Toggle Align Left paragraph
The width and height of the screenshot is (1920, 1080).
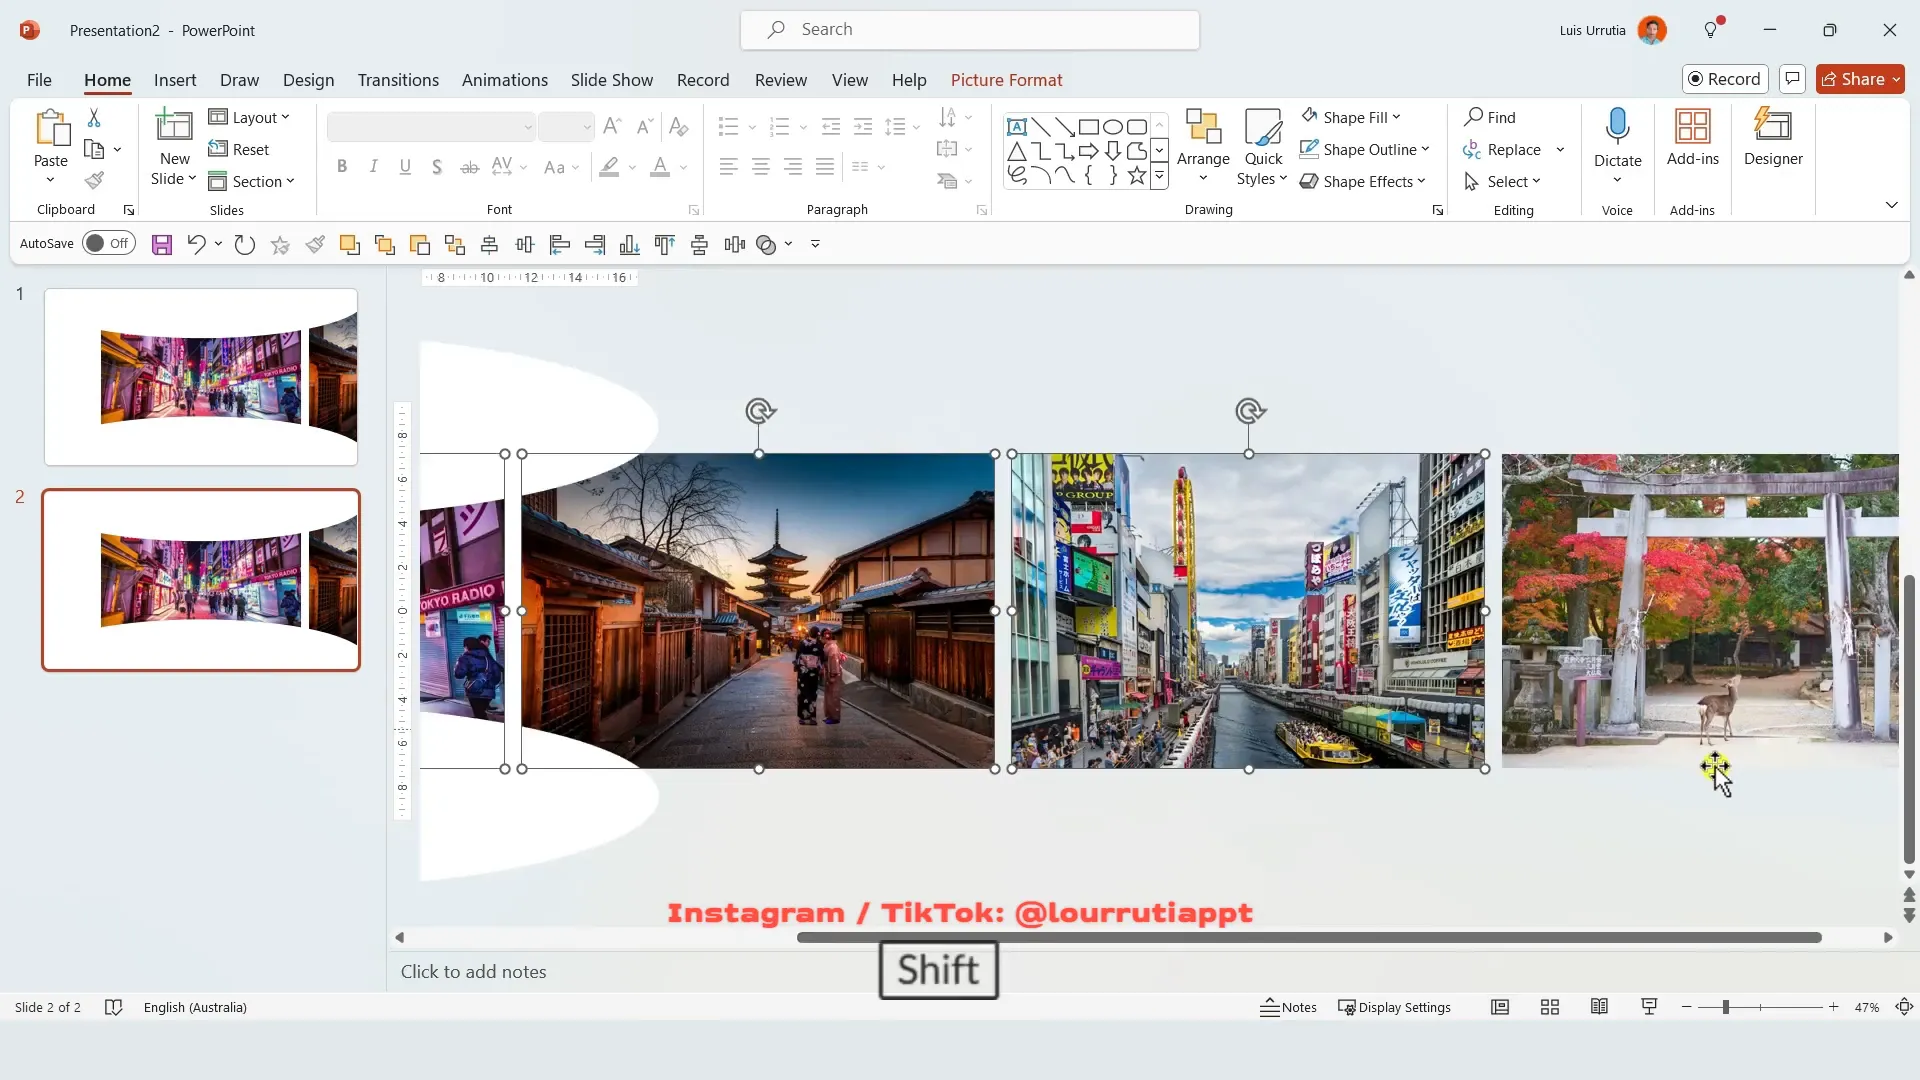[729, 167]
